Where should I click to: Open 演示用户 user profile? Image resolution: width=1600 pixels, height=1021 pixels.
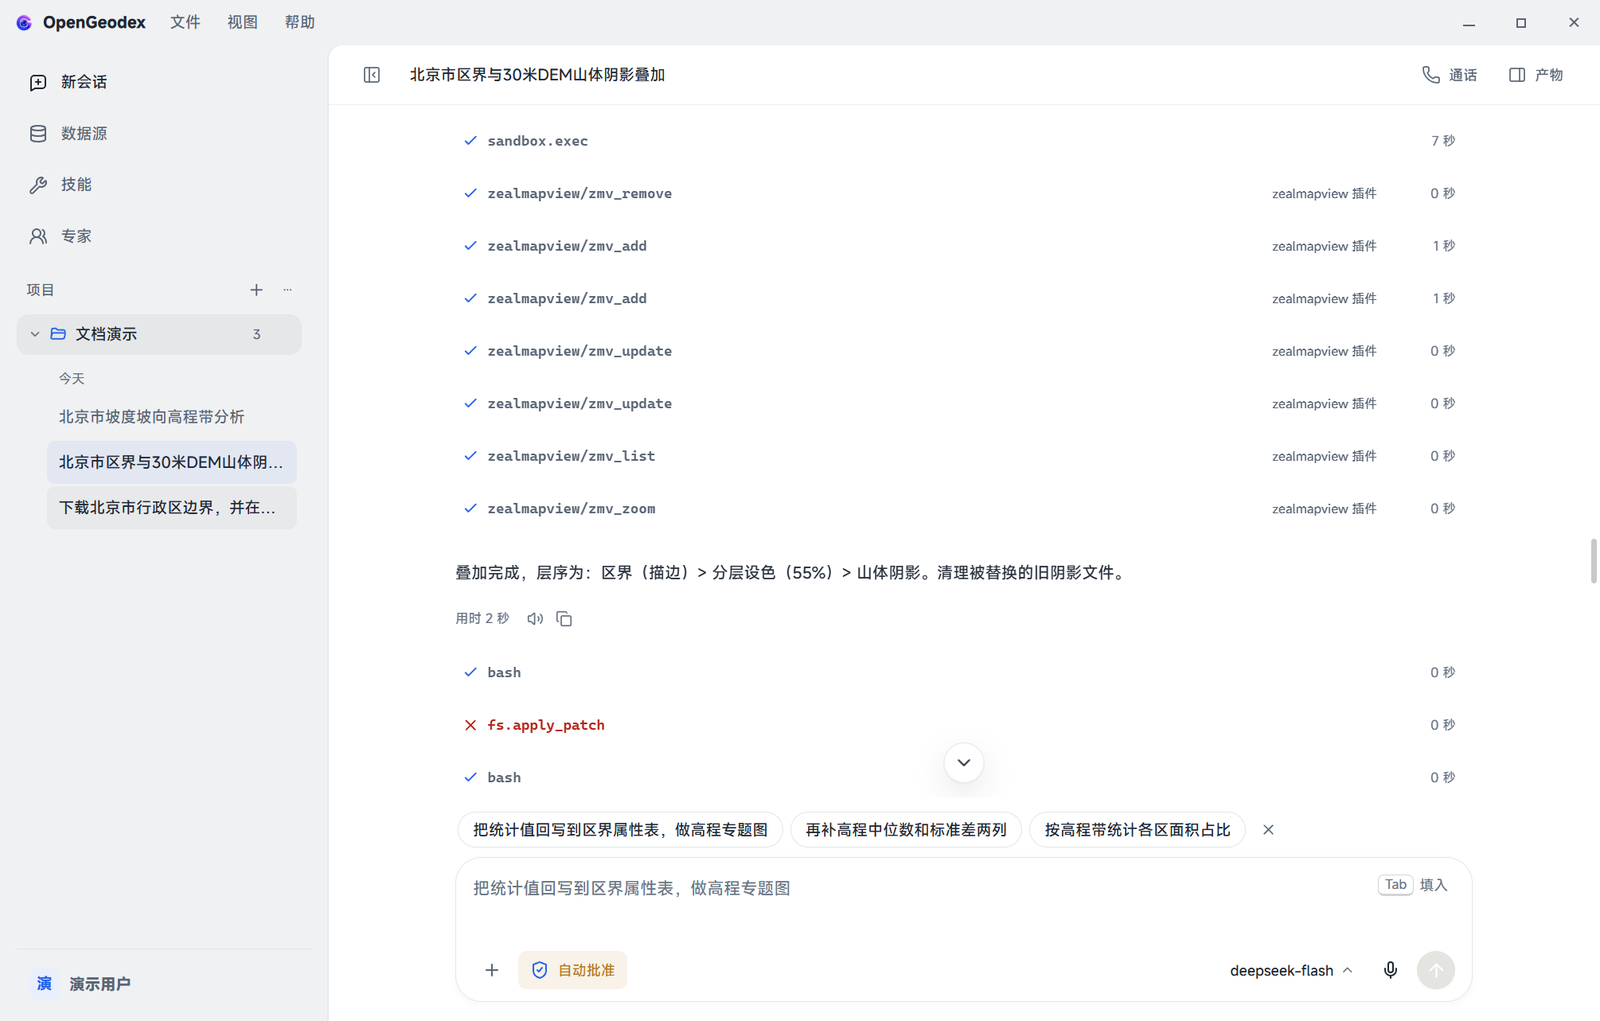pyautogui.click(x=82, y=984)
